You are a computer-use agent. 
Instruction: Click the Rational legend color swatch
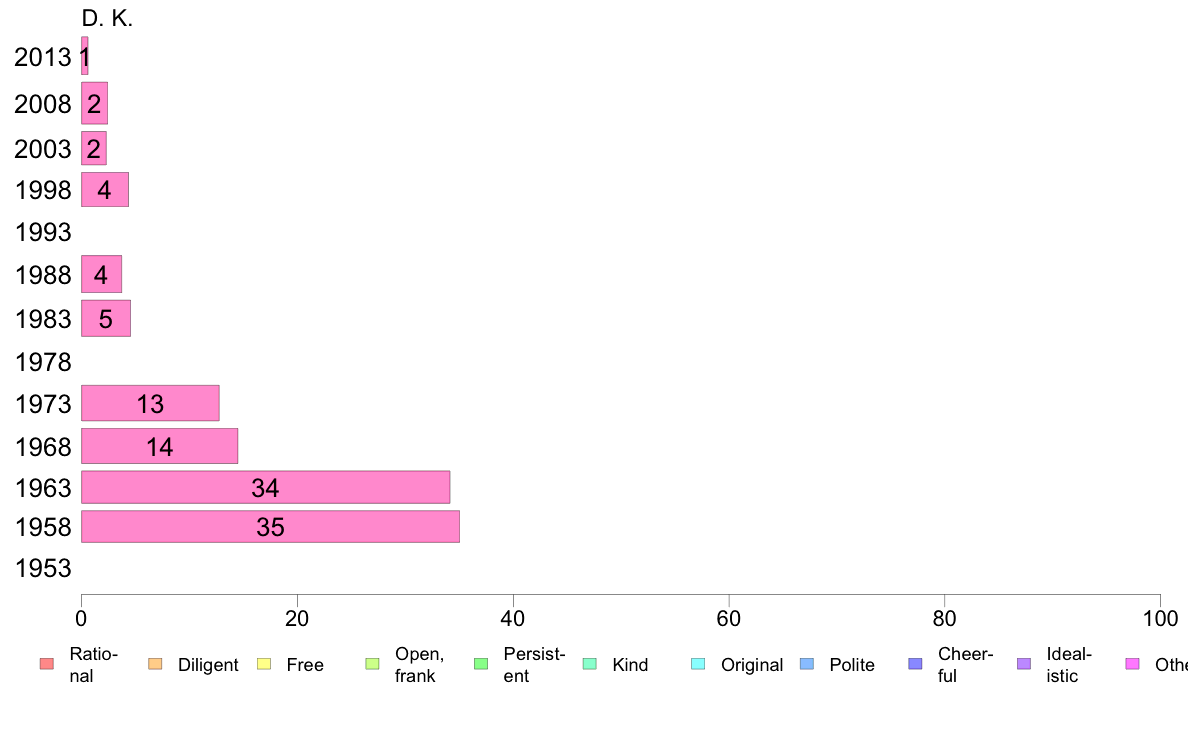tap(47, 664)
